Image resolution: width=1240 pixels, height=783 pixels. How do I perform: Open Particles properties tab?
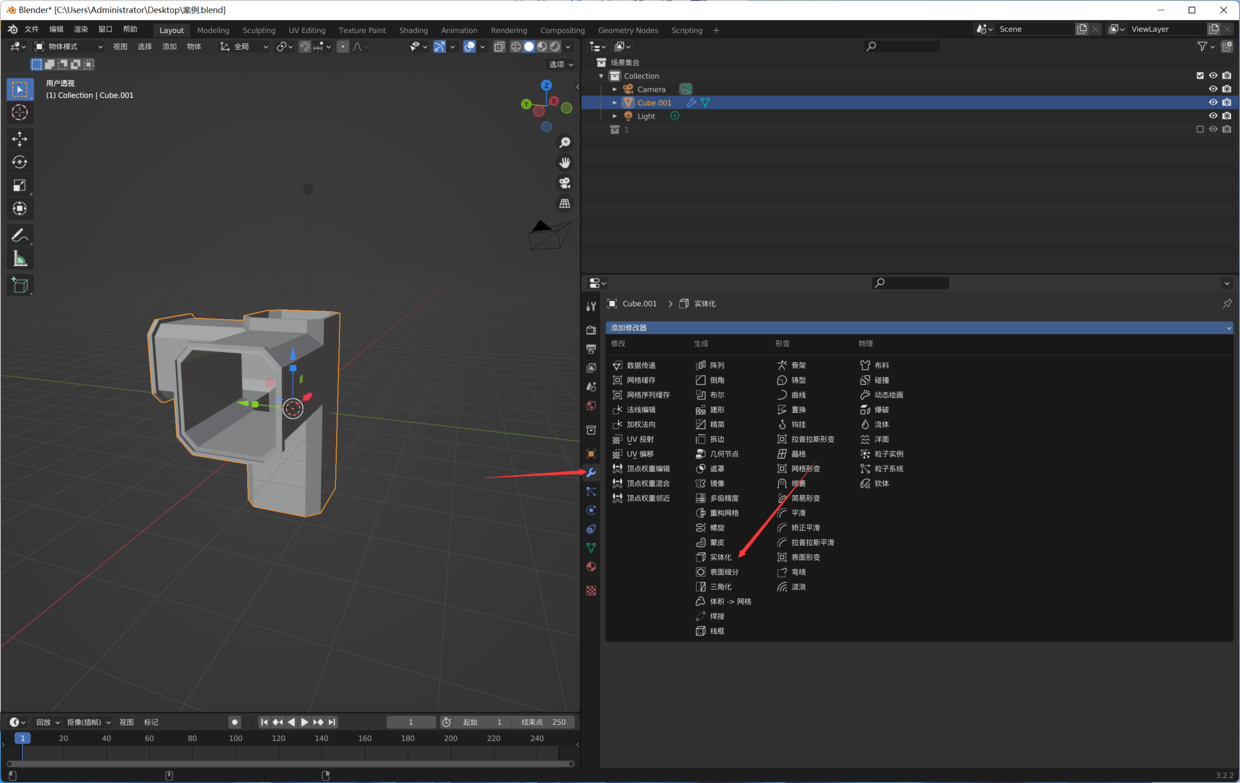point(591,491)
